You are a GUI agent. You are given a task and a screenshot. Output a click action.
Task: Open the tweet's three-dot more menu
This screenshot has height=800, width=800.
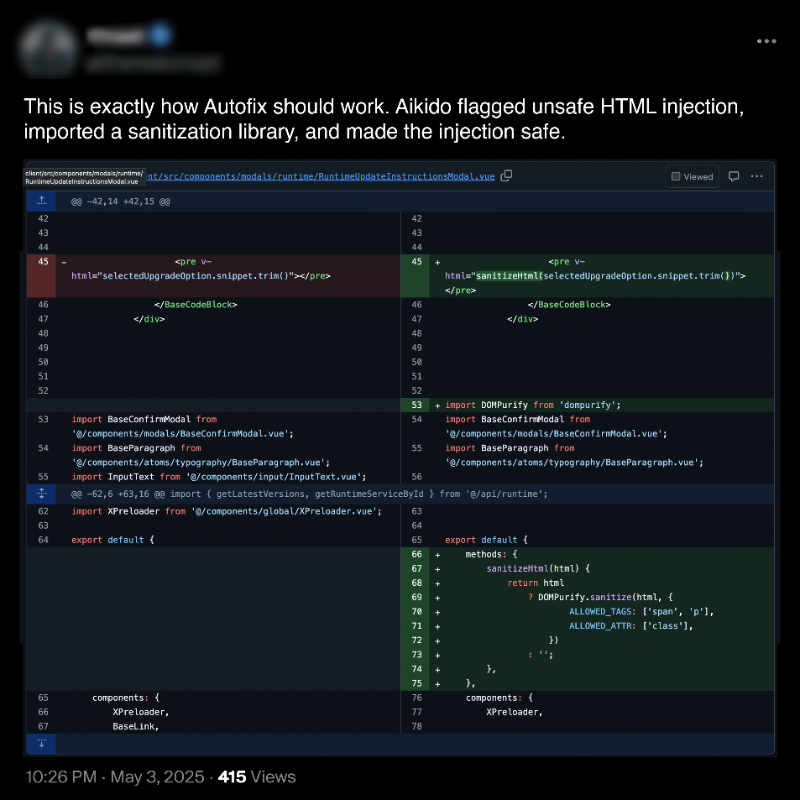tap(766, 41)
